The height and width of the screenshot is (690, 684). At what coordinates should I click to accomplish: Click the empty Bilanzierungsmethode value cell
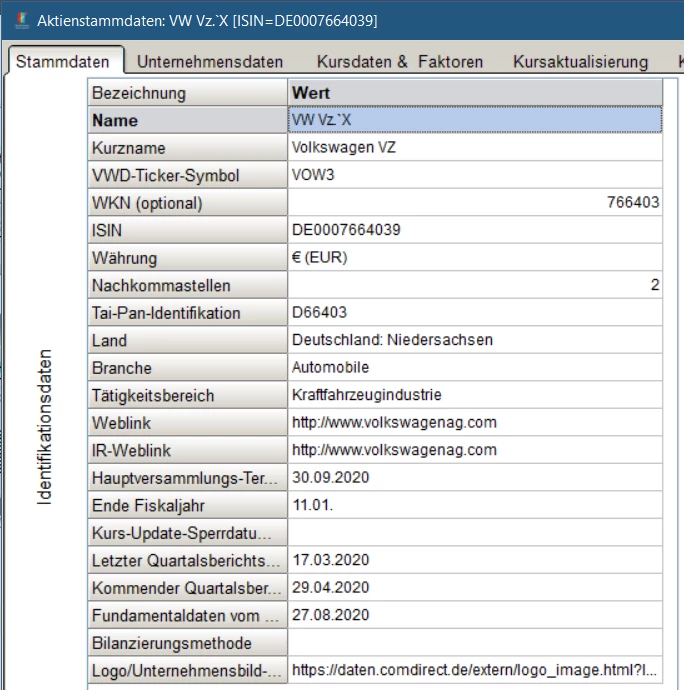[475, 642]
